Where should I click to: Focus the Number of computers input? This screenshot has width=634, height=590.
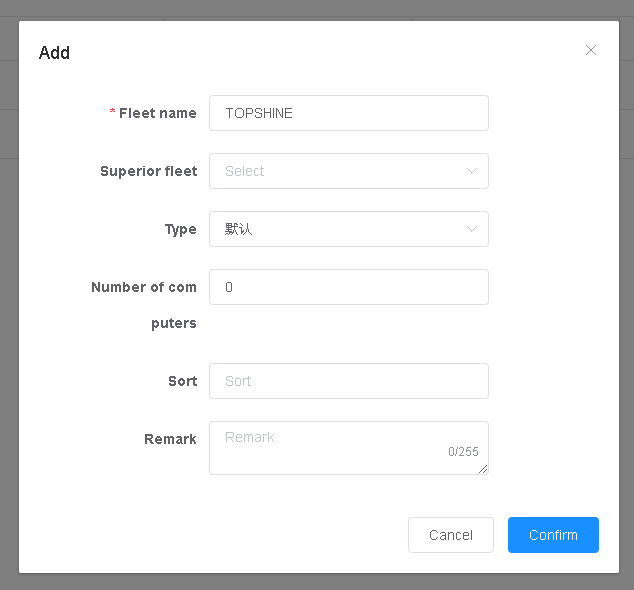pyautogui.click(x=348, y=287)
